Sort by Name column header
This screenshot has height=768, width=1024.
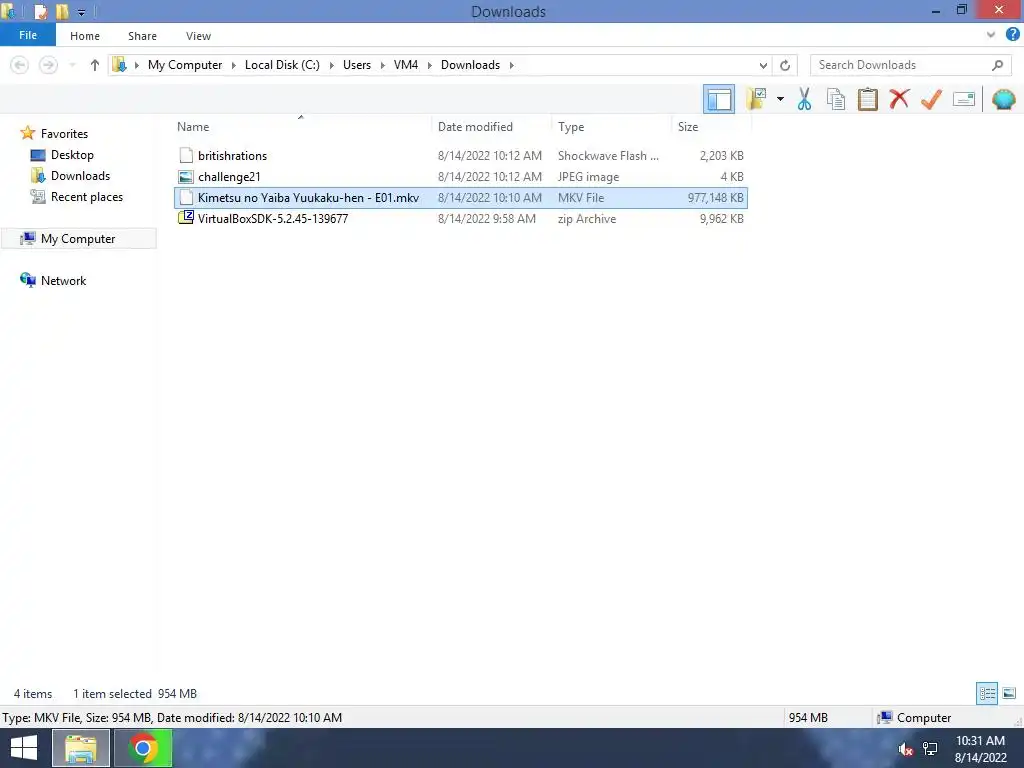[x=193, y=127]
